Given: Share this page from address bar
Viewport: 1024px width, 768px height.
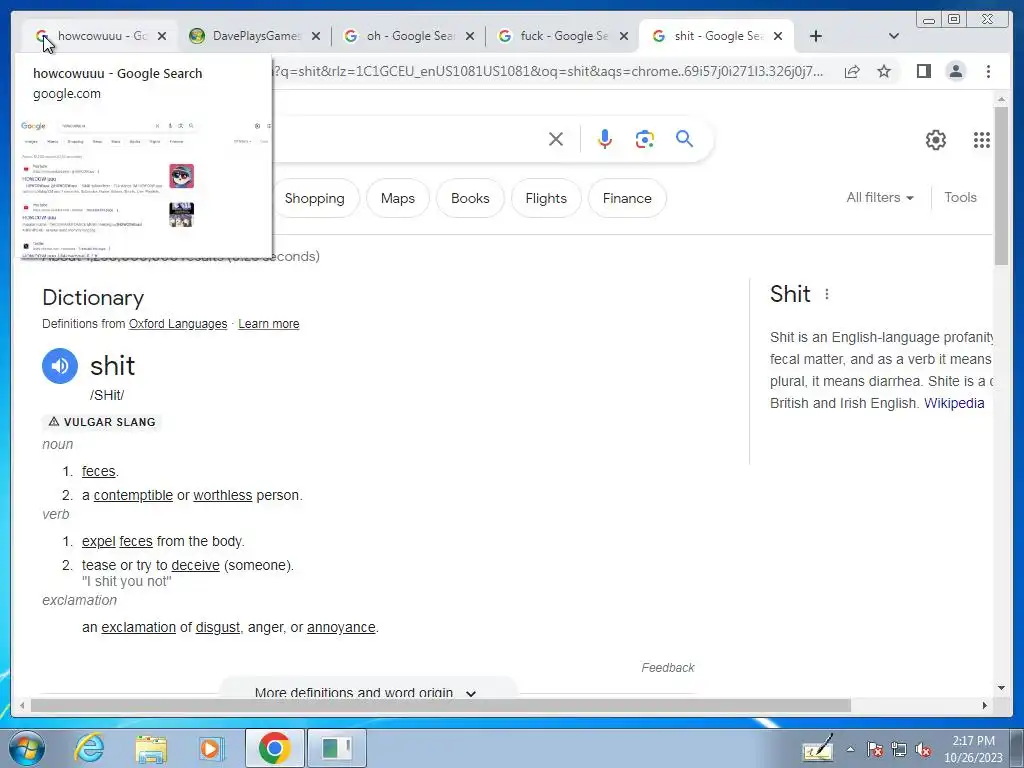Looking at the screenshot, I should click(852, 71).
